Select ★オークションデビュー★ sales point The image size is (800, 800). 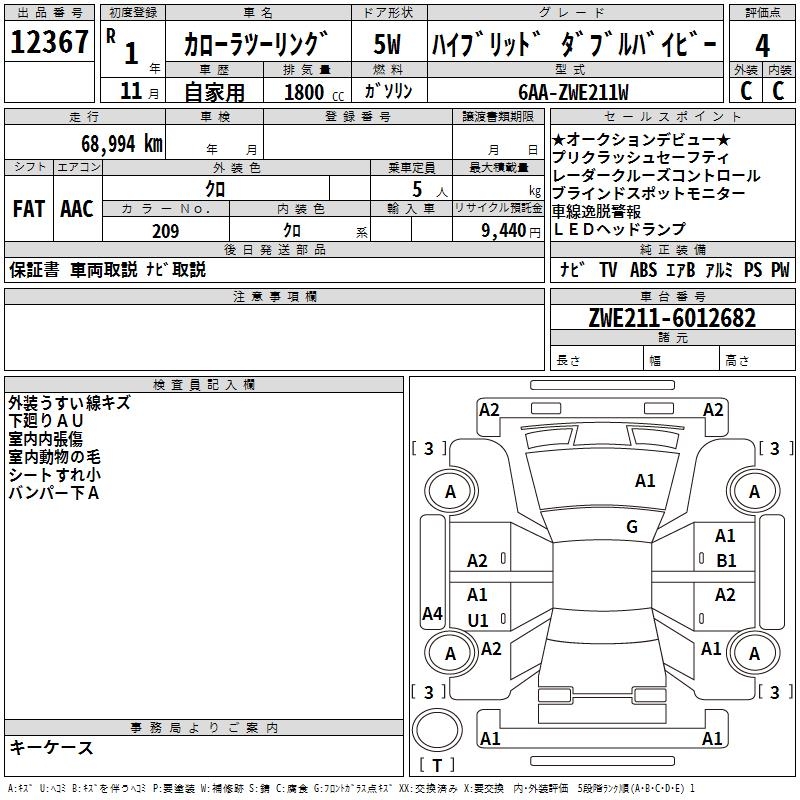641,139
